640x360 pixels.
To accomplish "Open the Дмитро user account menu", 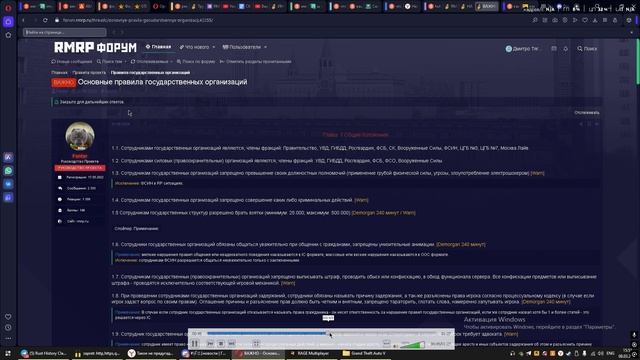I will (522, 49).
